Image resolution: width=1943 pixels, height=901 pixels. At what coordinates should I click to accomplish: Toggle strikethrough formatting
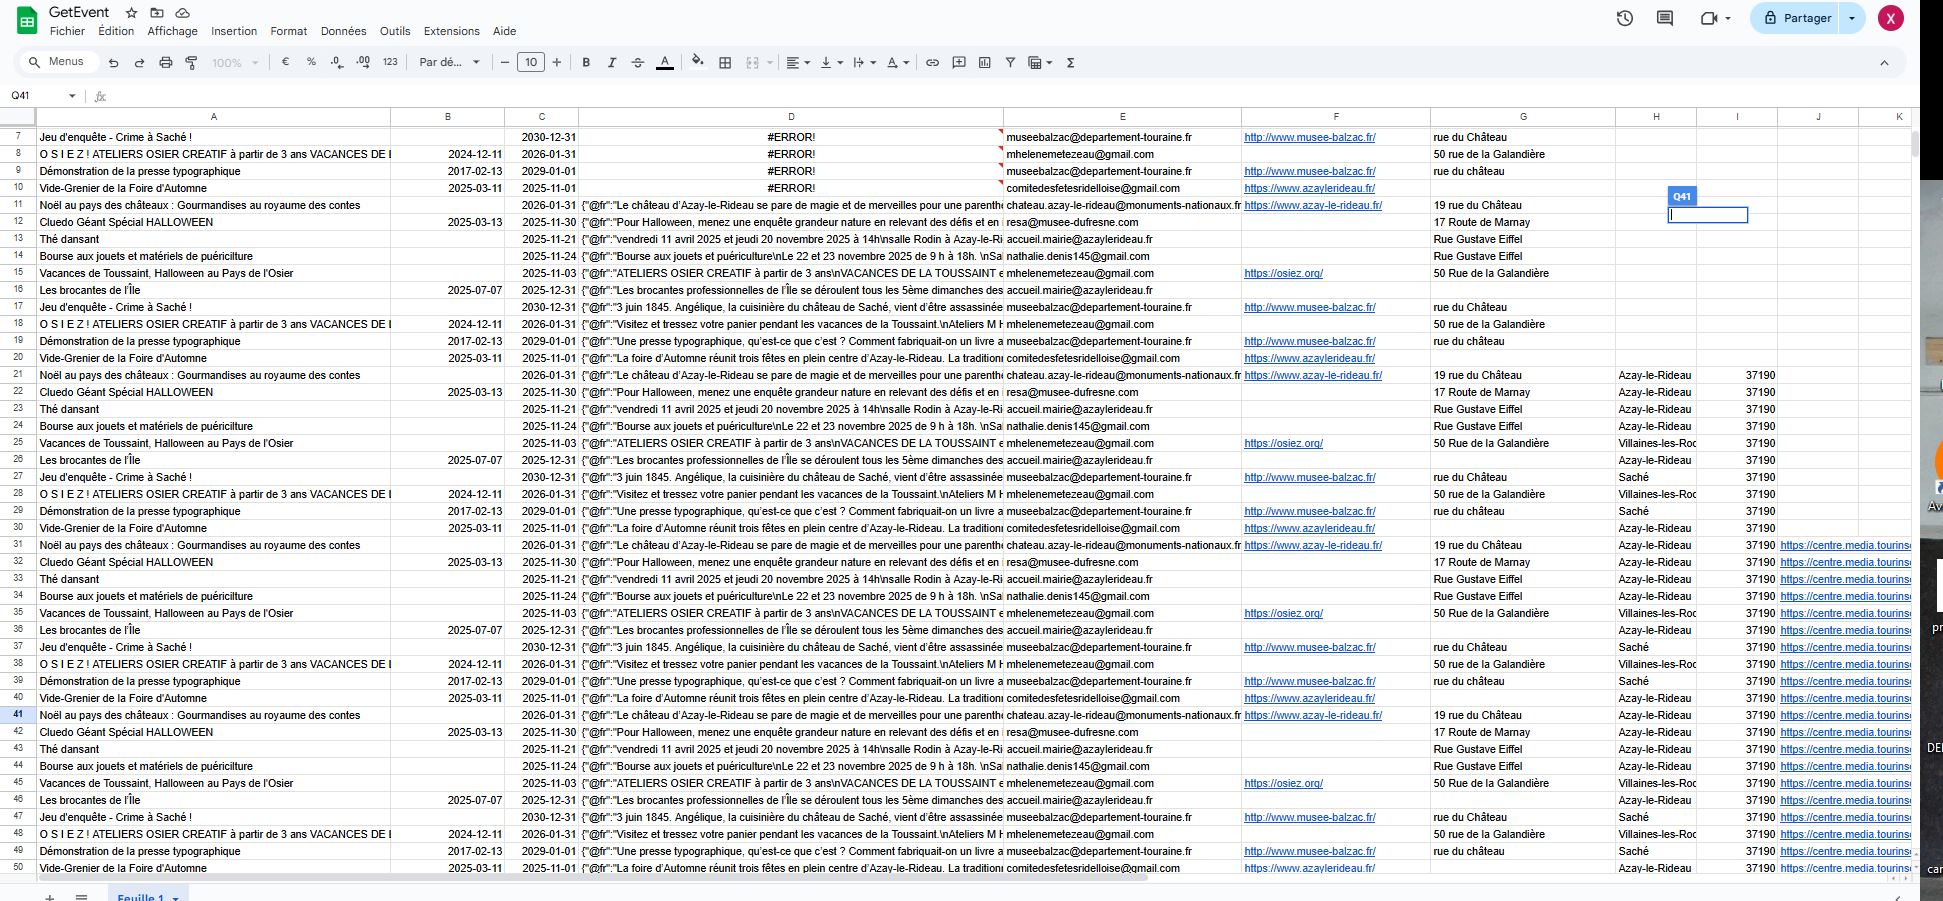point(638,63)
